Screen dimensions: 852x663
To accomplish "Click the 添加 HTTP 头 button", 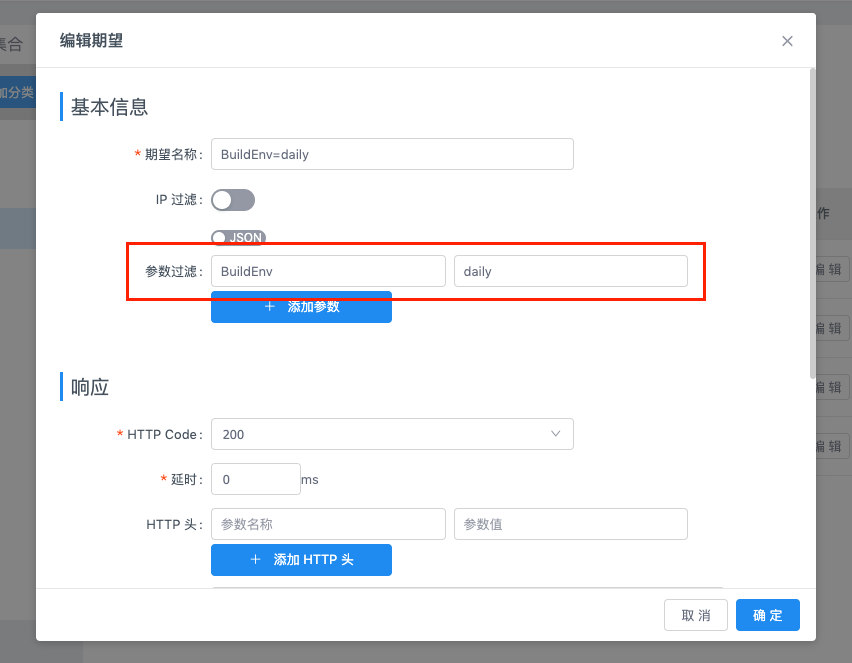I will tap(301, 560).
